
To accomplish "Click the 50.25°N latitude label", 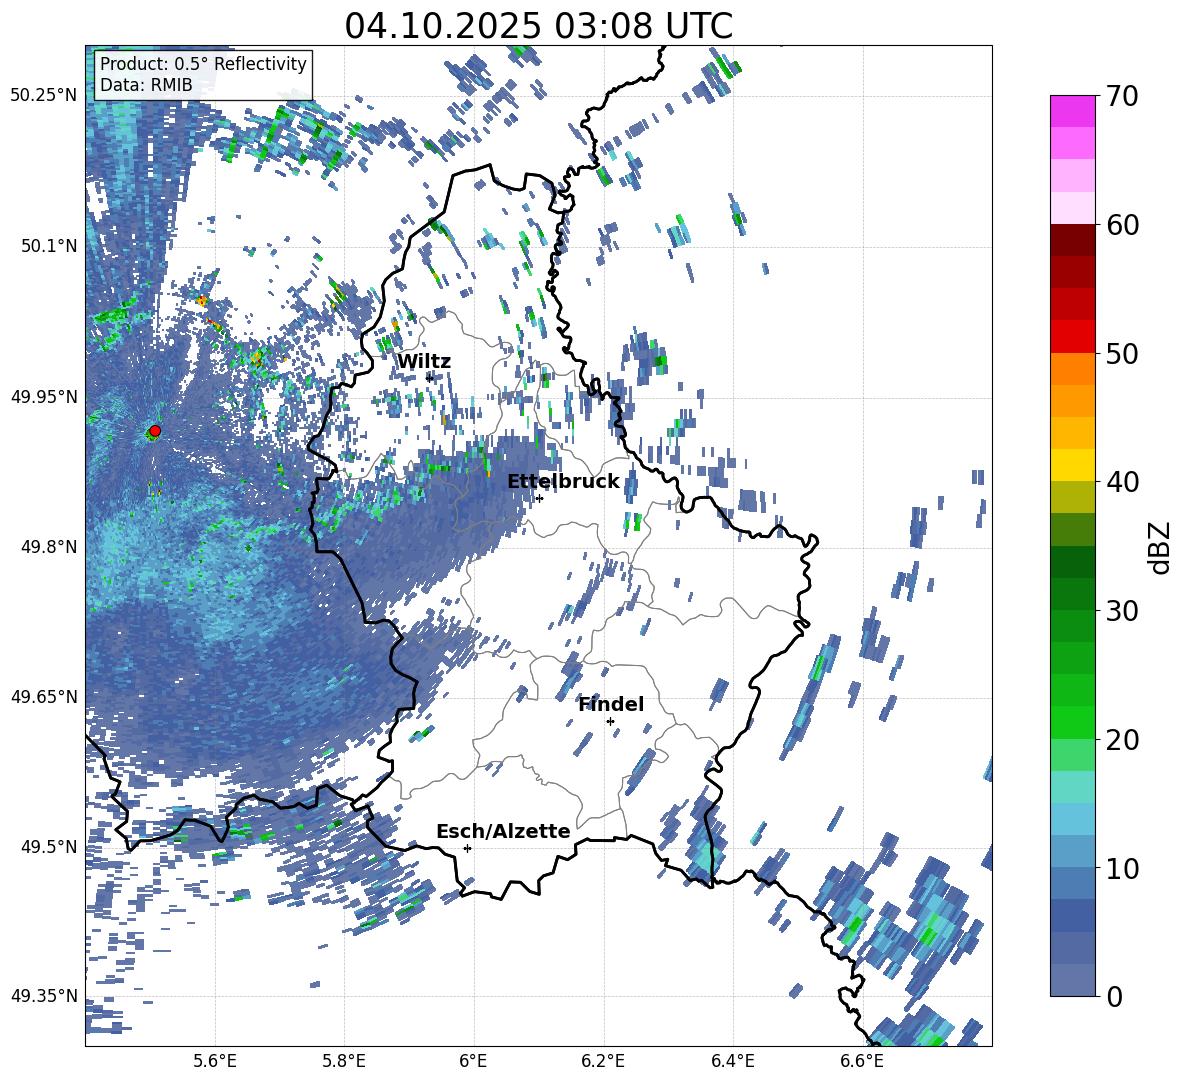I will 44,95.
